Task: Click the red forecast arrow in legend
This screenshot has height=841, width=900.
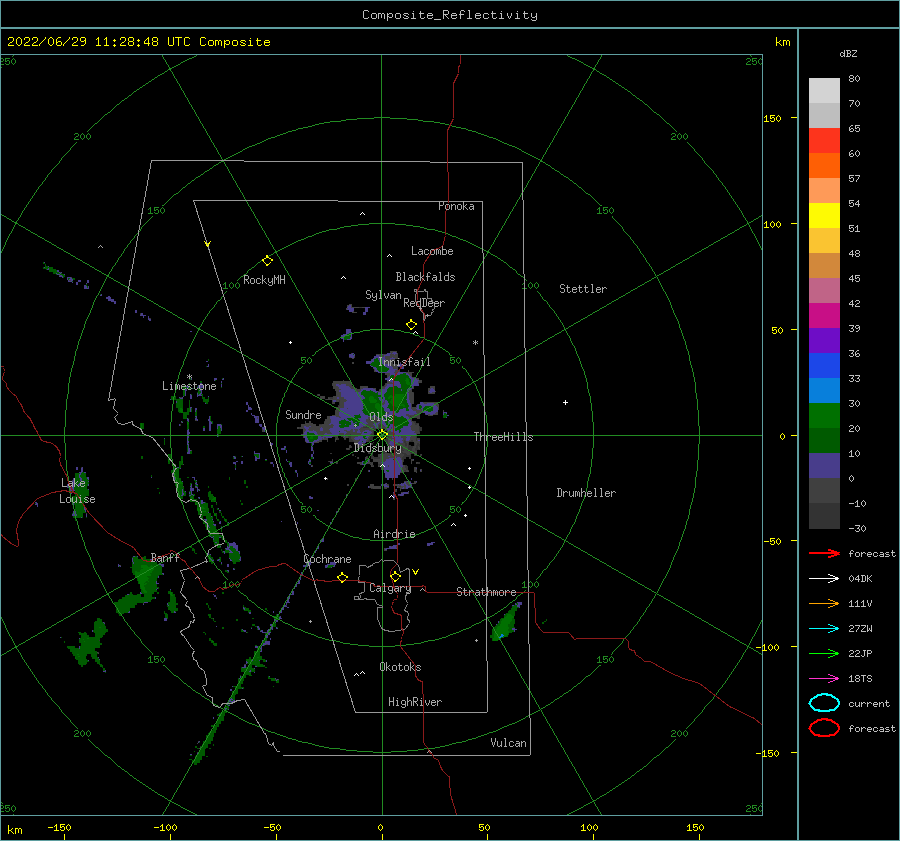Action: coord(824,553)
